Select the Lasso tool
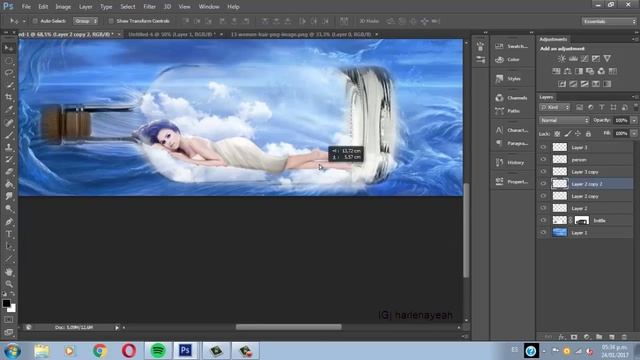This screenshot has width=640, height=360. tap(9, 73)
